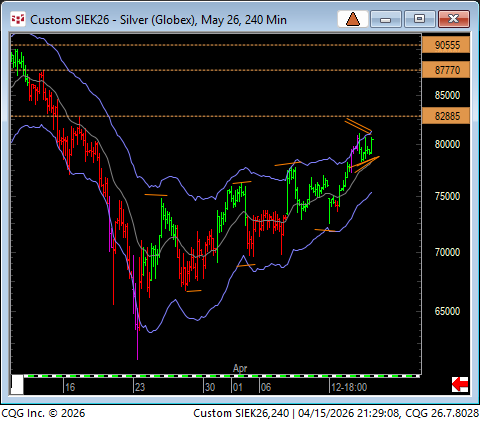480x421 pixels.
Task: Close the Silver chart window
Action: click(x=454, y=19)
